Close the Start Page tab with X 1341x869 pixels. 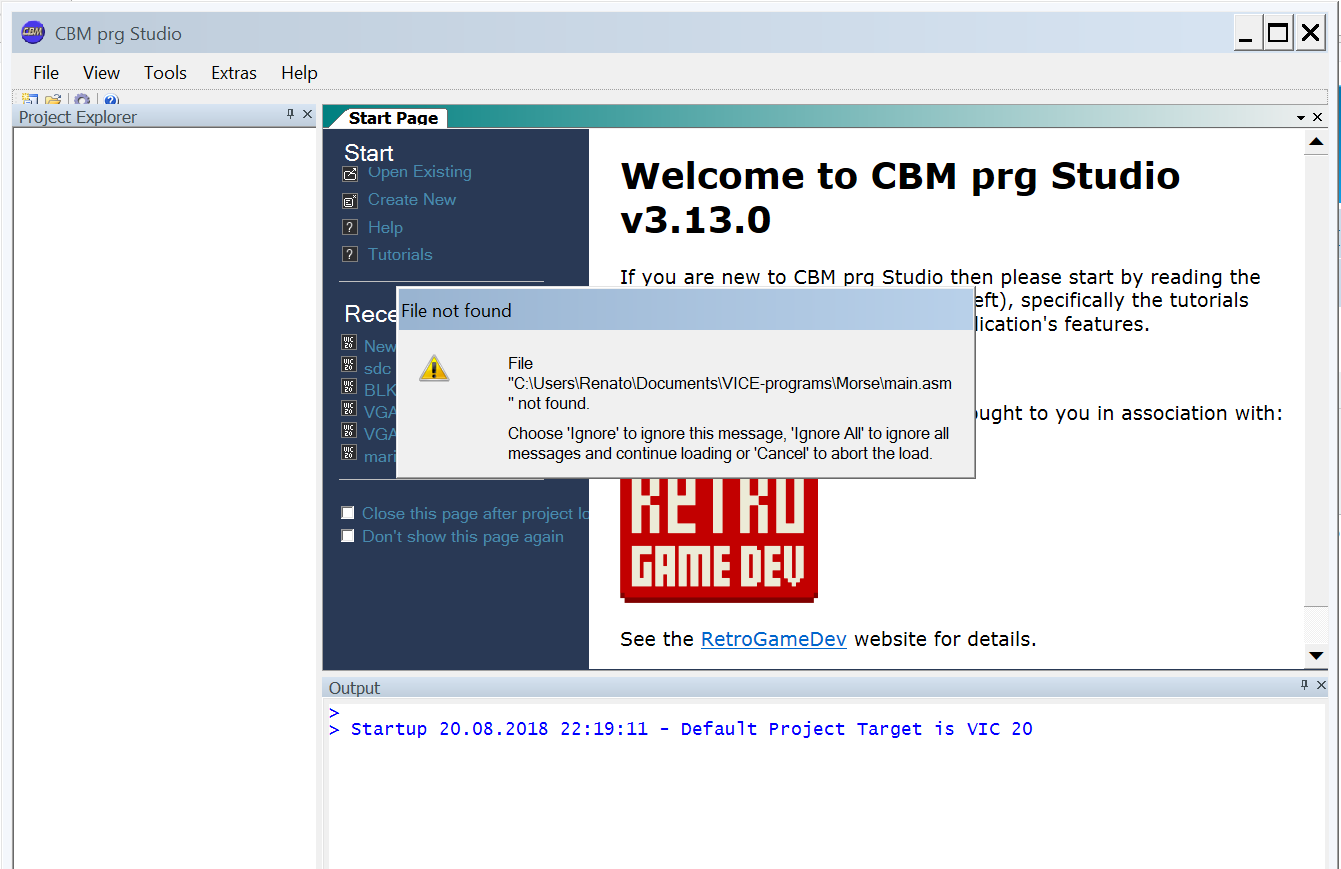(x=1318, y=117)
